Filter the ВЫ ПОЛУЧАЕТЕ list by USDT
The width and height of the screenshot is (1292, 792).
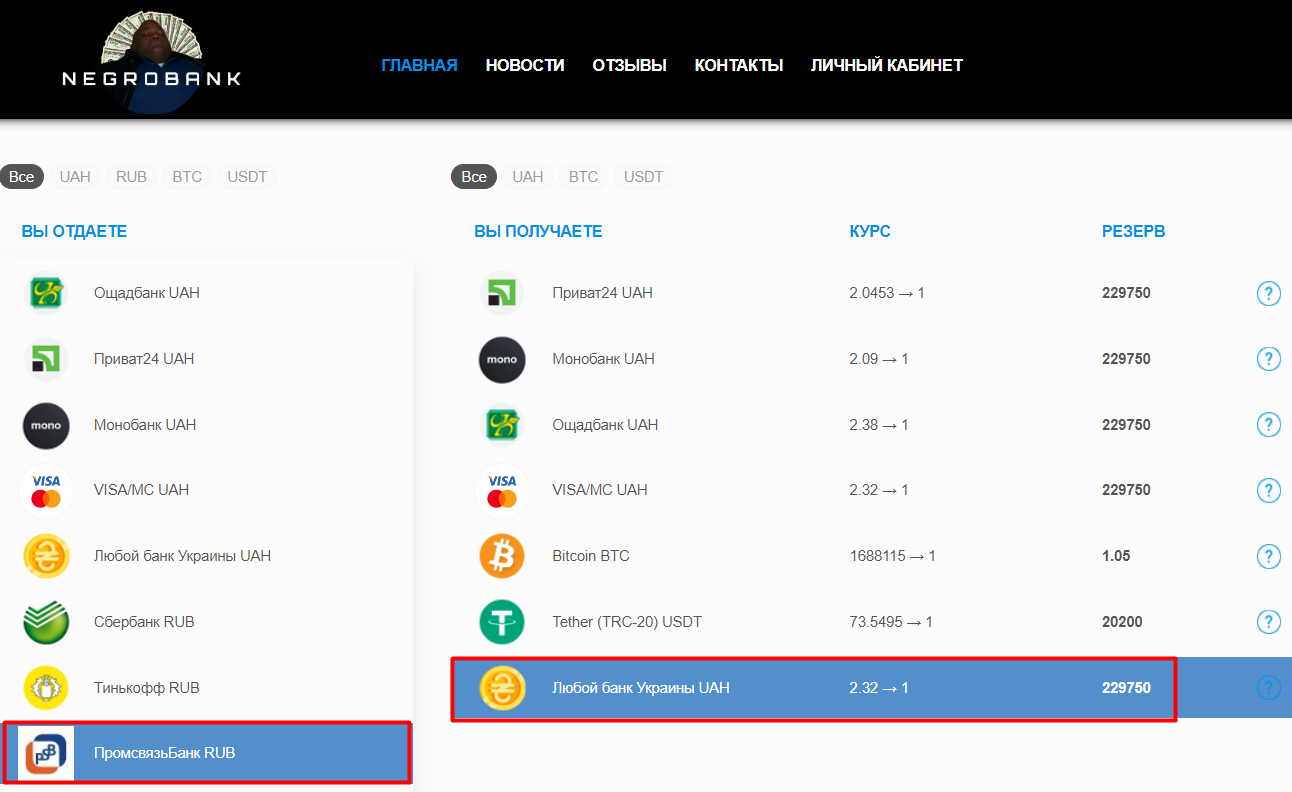point(644,177)
